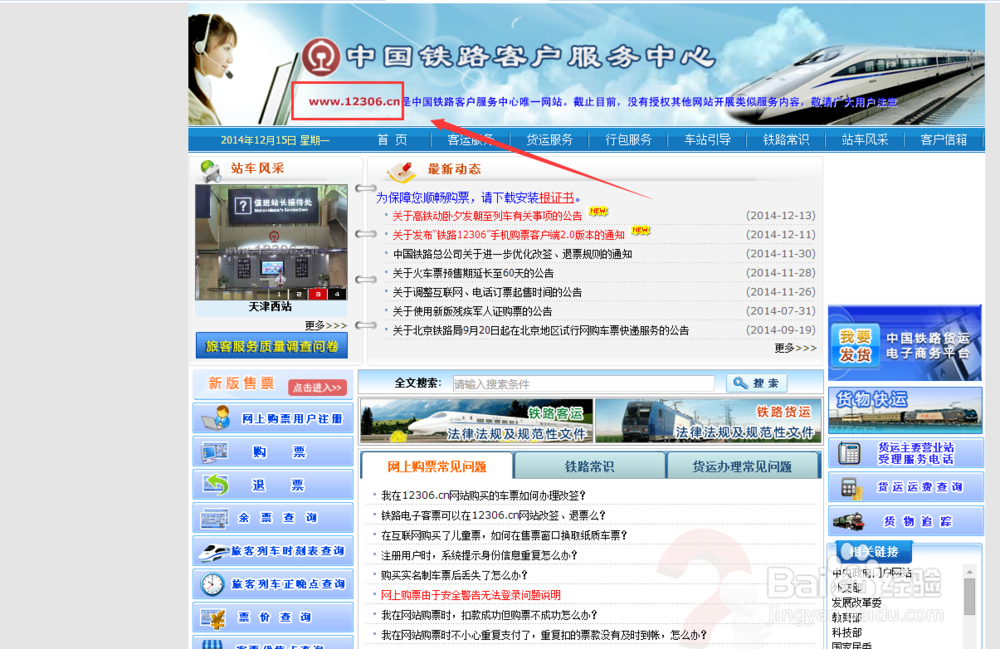Switch to the 铁路常识 FAQ tab
The height and width of the screenshot is (649, 1000).
pos(589,466)
